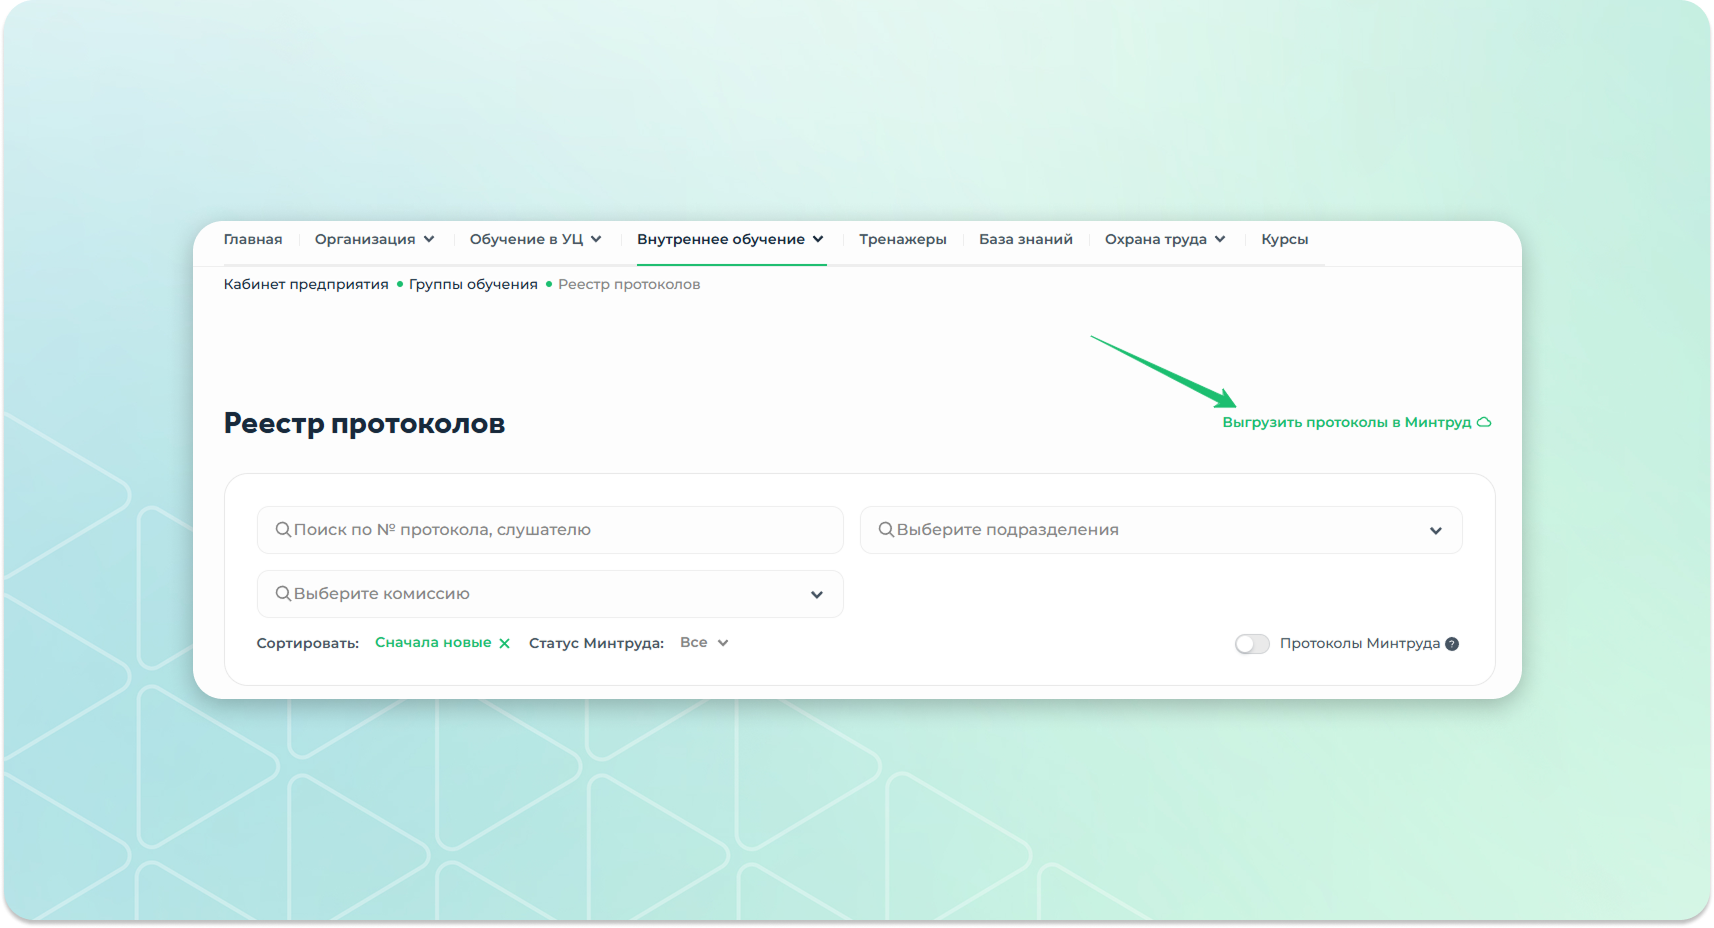Click the help icon next to Протоколы Минтруда

(1452, 644)
